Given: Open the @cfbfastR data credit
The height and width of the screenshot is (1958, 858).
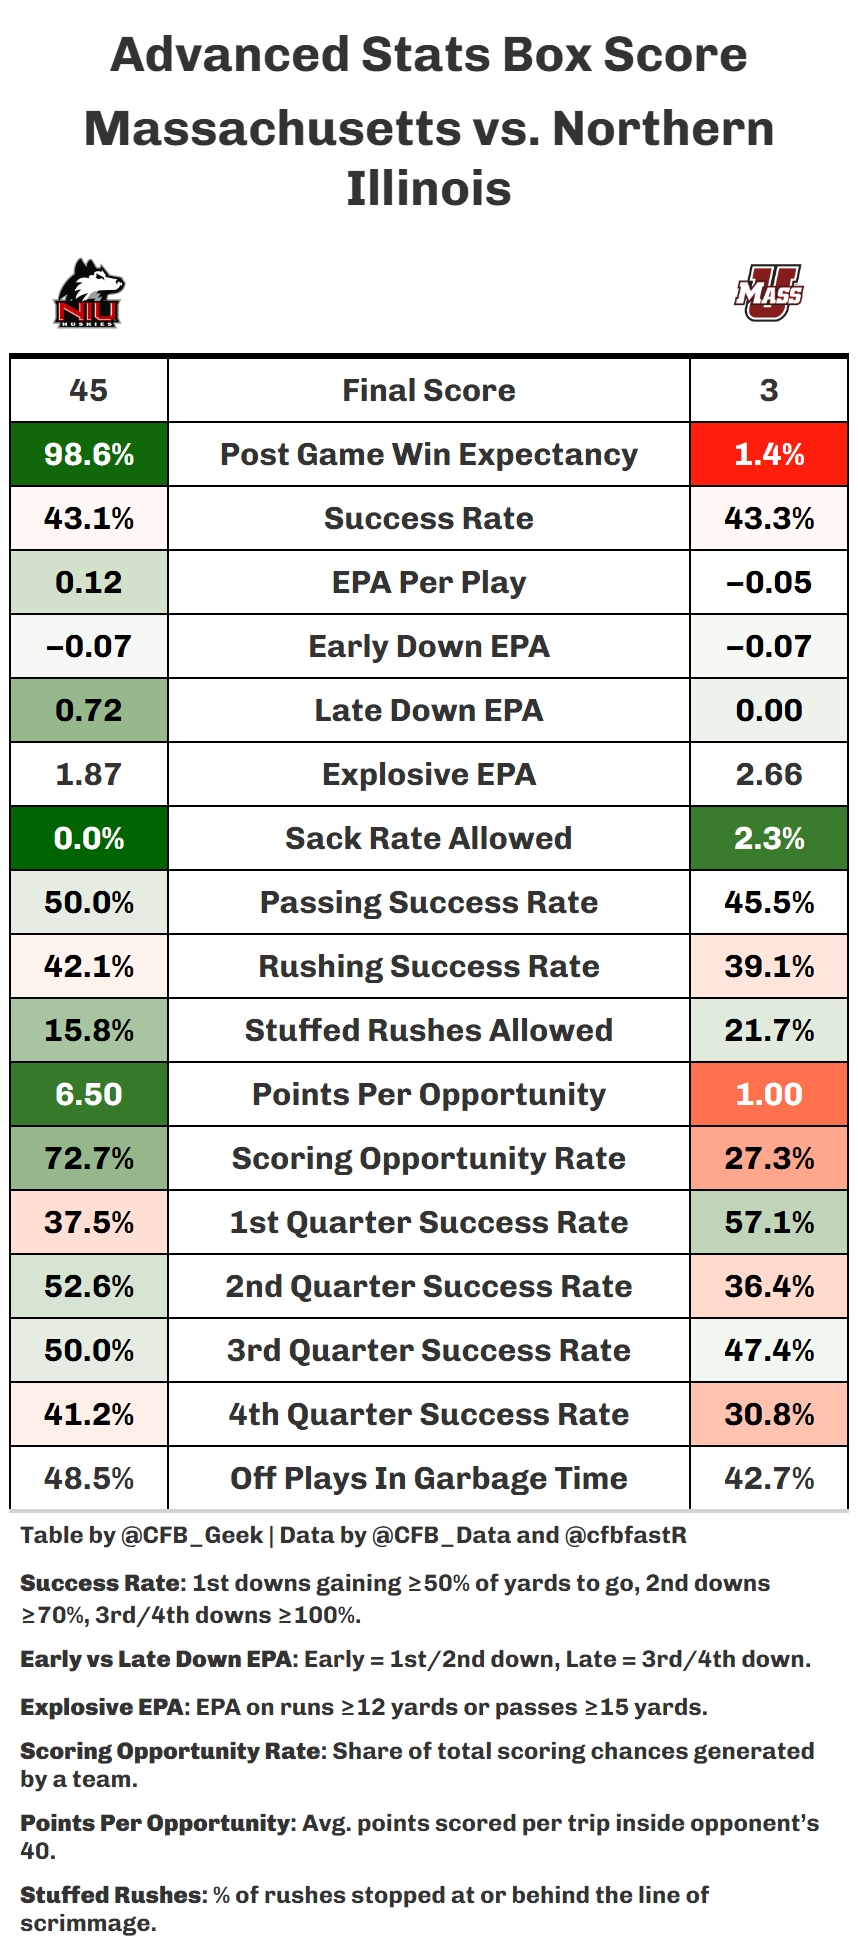Looking at the screenshot, I should [625, 1535].
